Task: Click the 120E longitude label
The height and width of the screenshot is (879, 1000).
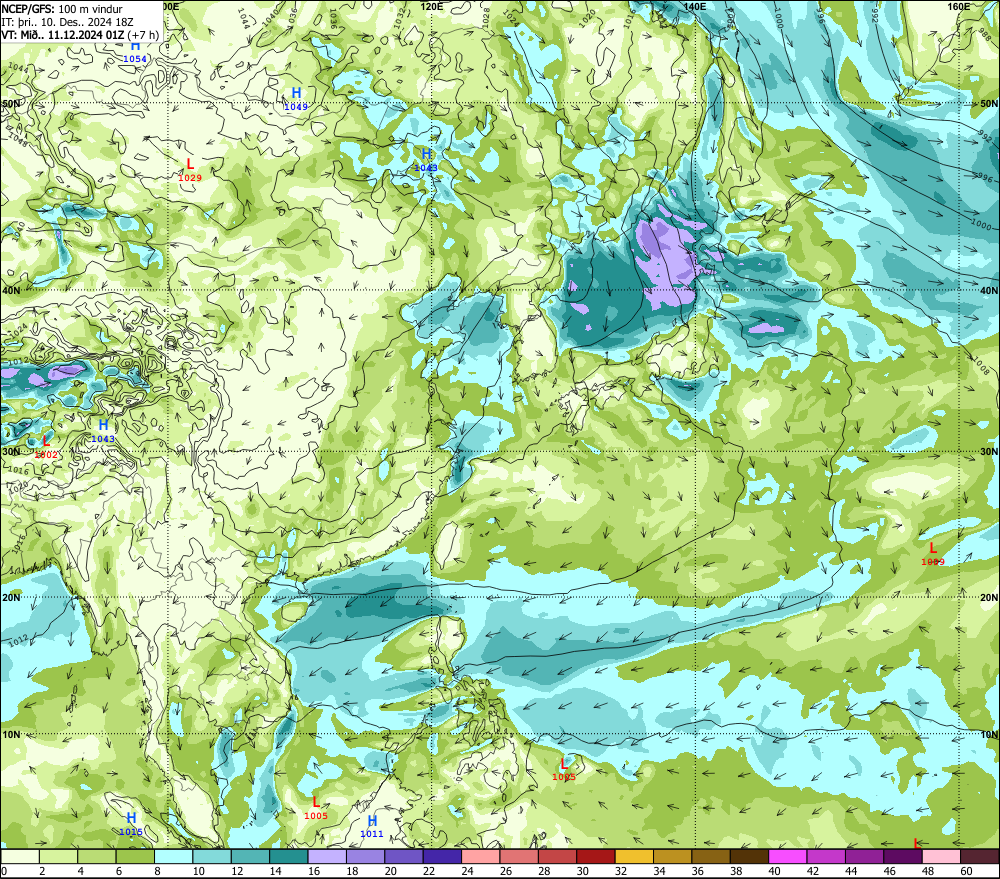Action: (x=432, y=6)
